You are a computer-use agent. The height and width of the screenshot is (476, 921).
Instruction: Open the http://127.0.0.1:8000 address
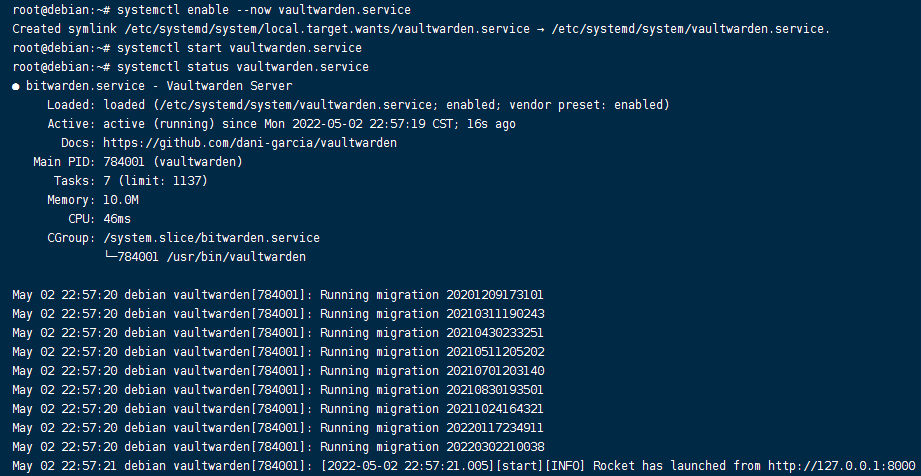pyautogui.click(x=841, y=466)
